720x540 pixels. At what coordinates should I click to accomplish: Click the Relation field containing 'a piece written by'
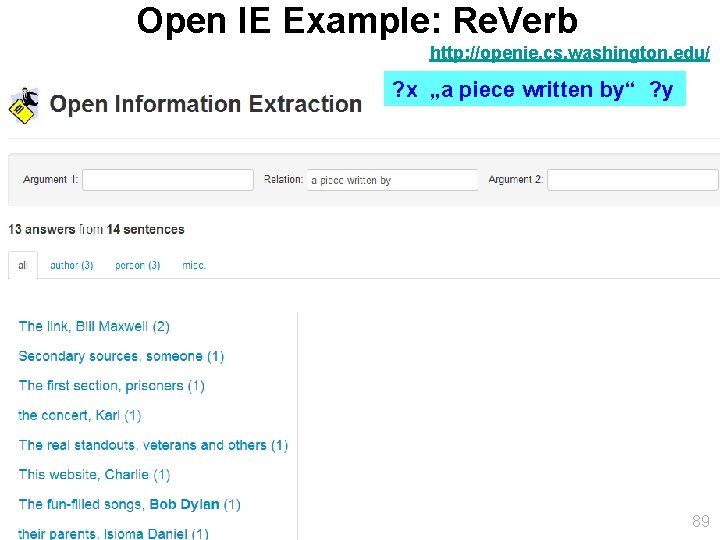point(393,180)
